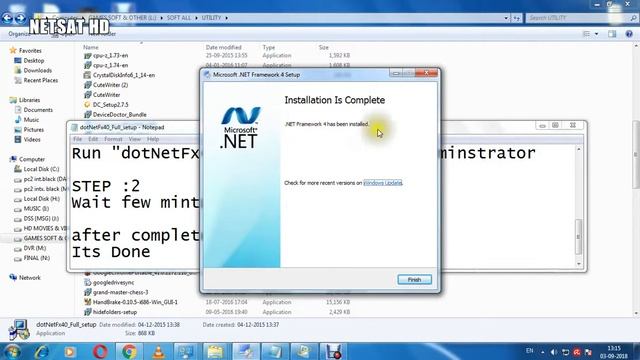The image size is (640, 360).
Task: Click the Computer icon in navigation pane
Action: [x=13, y=159]
